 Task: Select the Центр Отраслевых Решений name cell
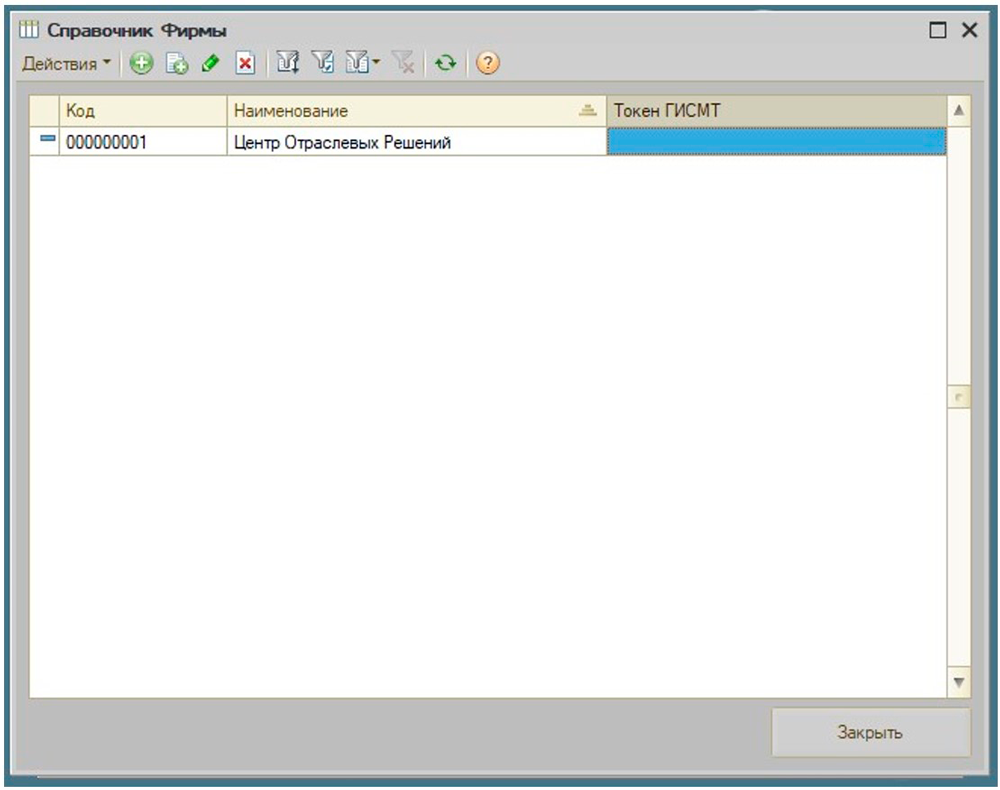tap(416, 142)
